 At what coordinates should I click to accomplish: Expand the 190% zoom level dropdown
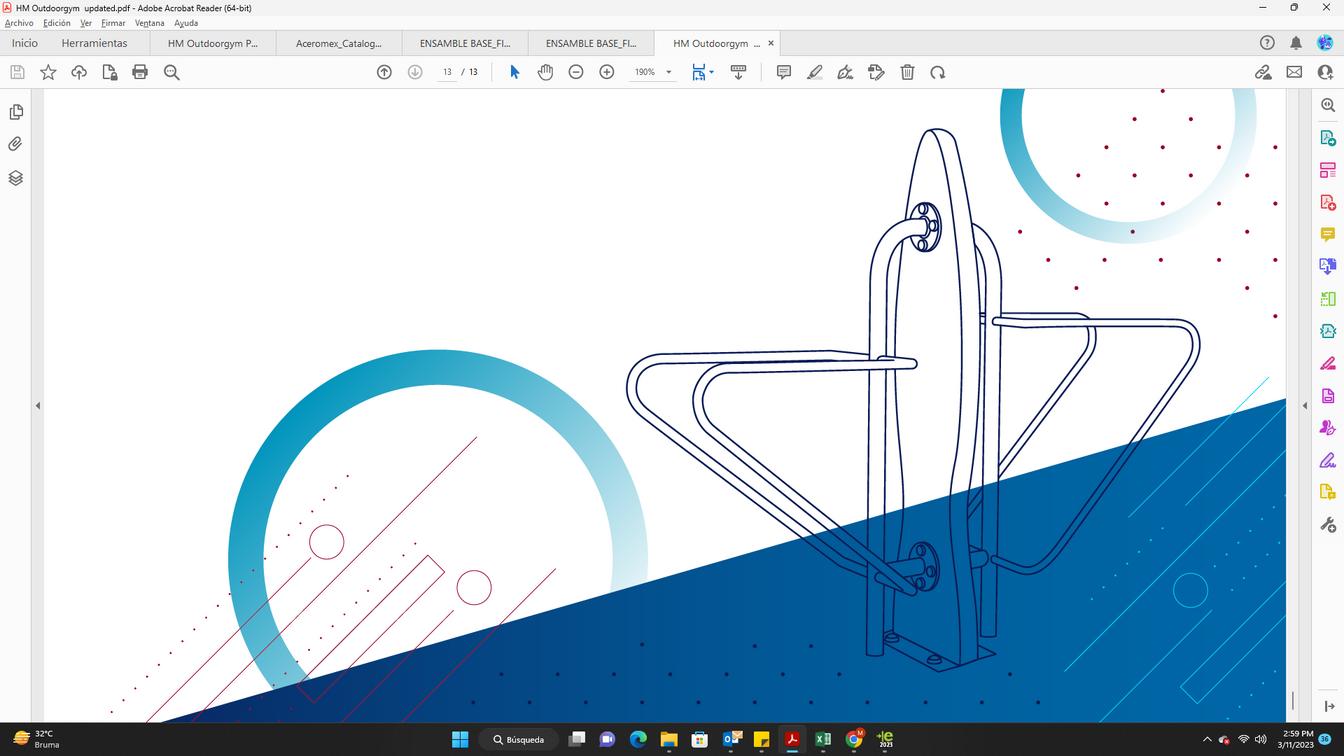tap(669, 72)
